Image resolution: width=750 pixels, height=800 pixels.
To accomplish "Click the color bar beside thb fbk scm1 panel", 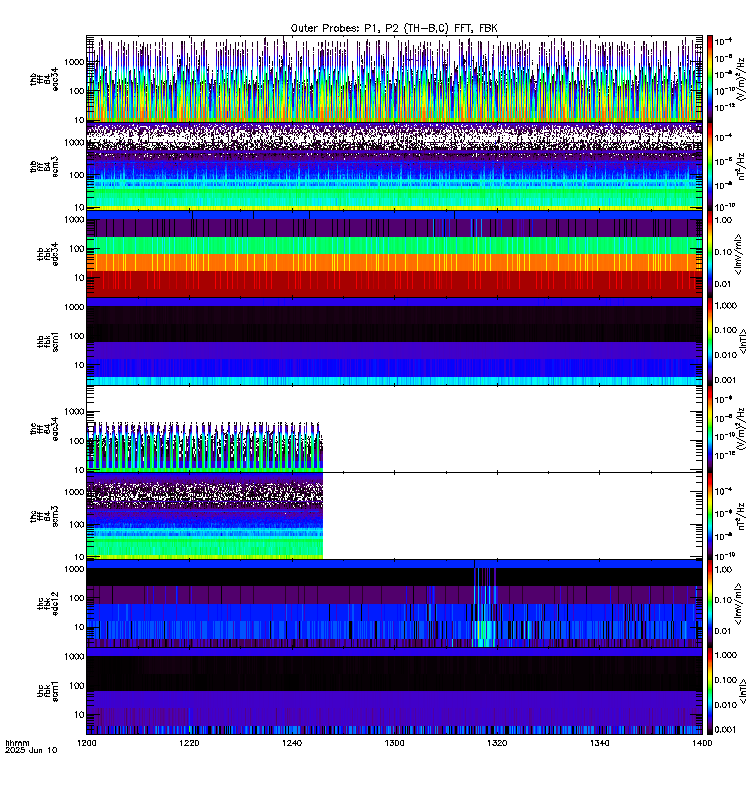I will (710, 341).
